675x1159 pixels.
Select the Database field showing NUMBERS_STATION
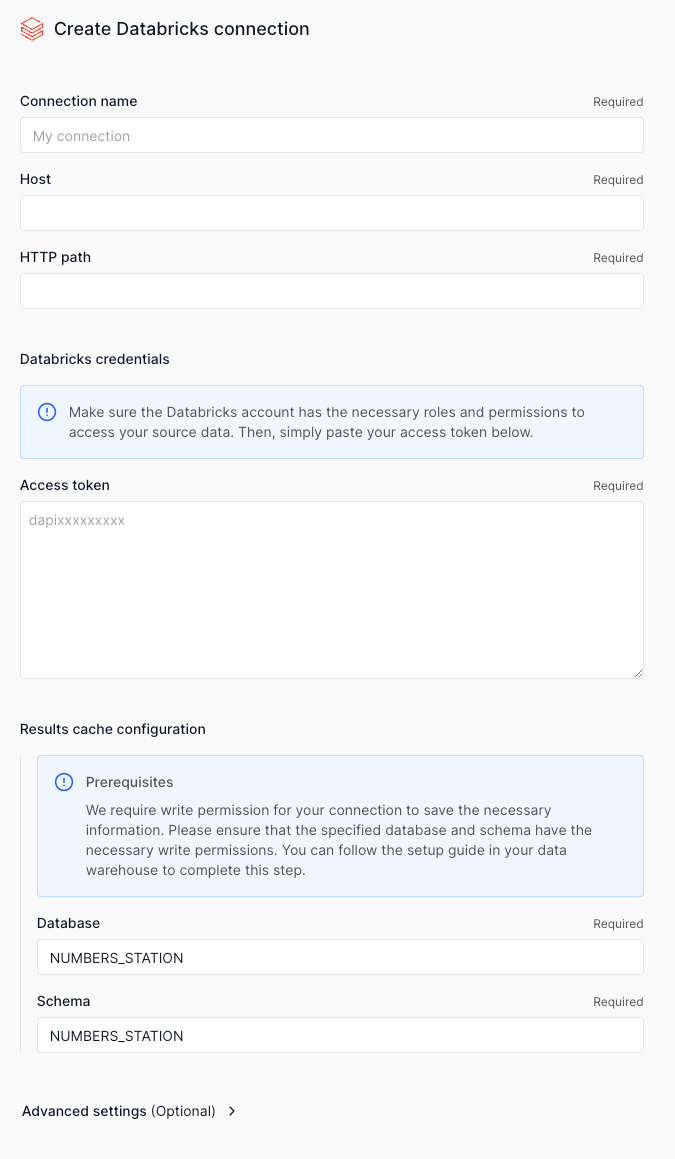pos(340,957)
